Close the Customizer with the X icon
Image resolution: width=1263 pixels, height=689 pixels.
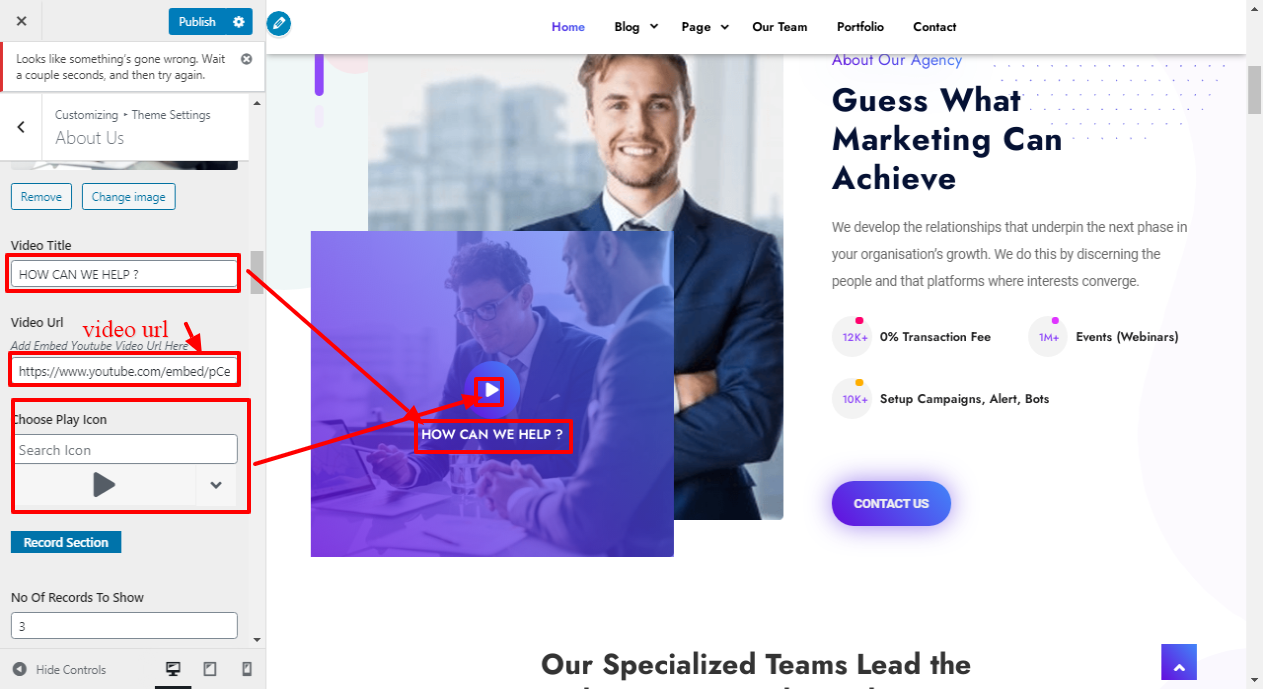pos(22,21)
